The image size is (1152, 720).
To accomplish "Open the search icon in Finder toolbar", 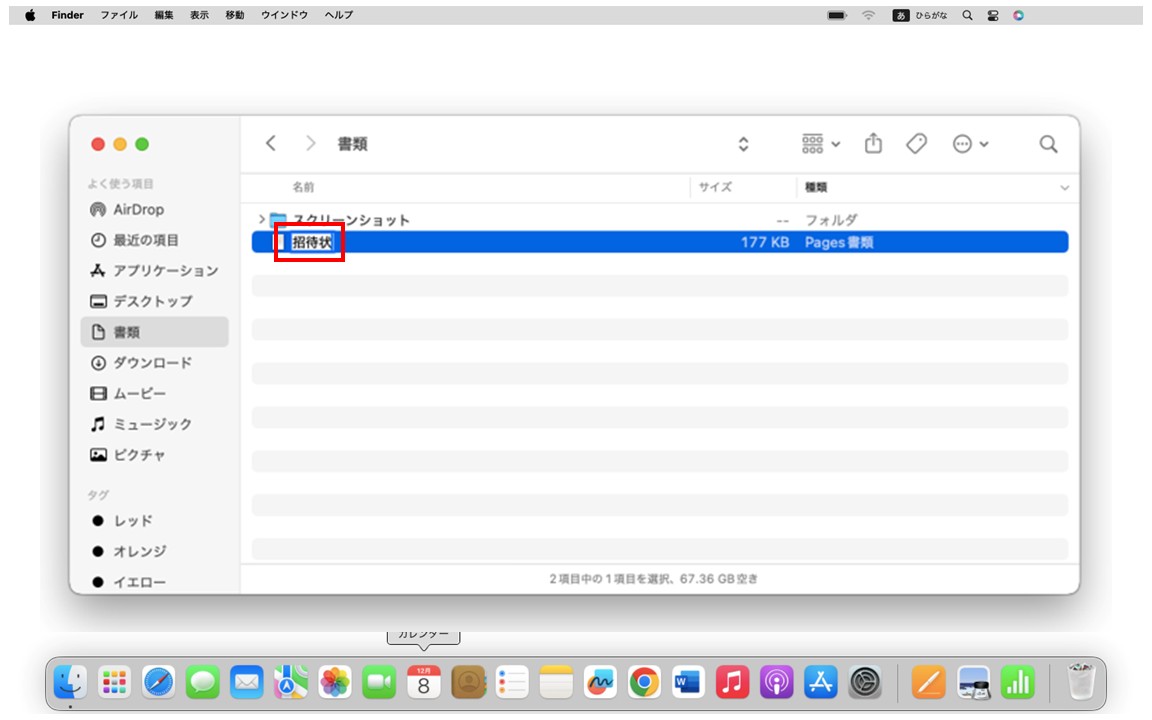I will pyautogui.click(x=1047, y=144).
